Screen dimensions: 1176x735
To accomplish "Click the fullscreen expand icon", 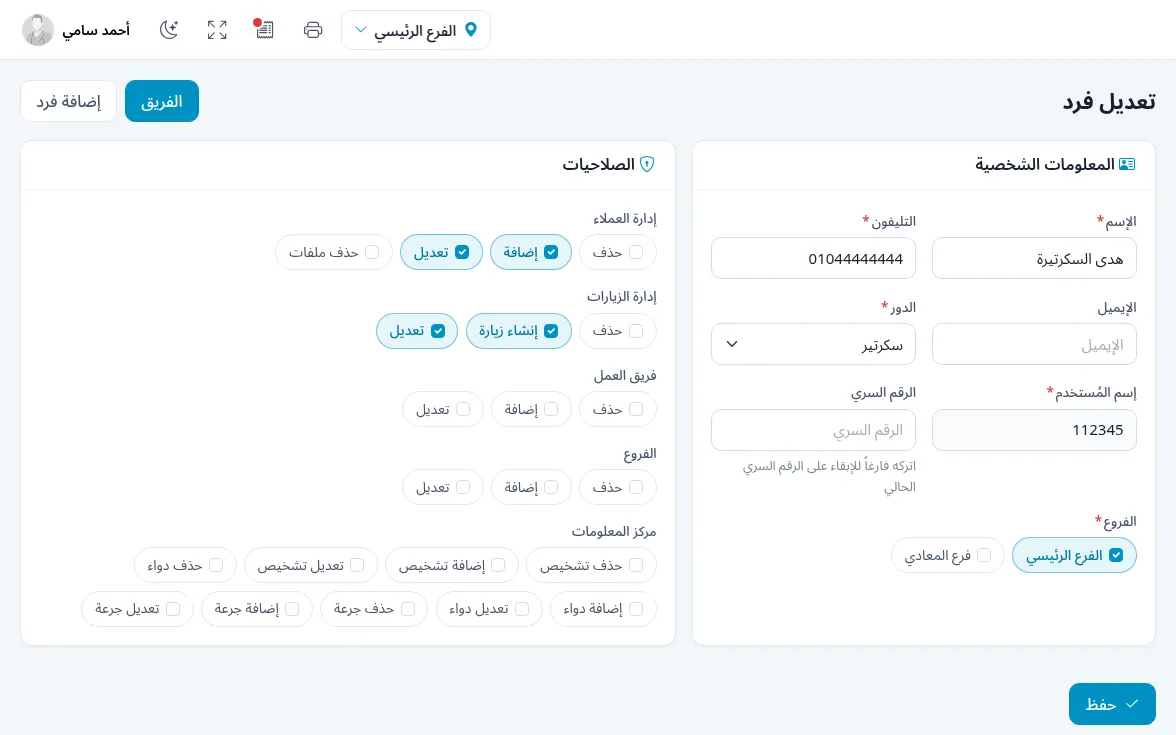I will click(x=217, y=30).
